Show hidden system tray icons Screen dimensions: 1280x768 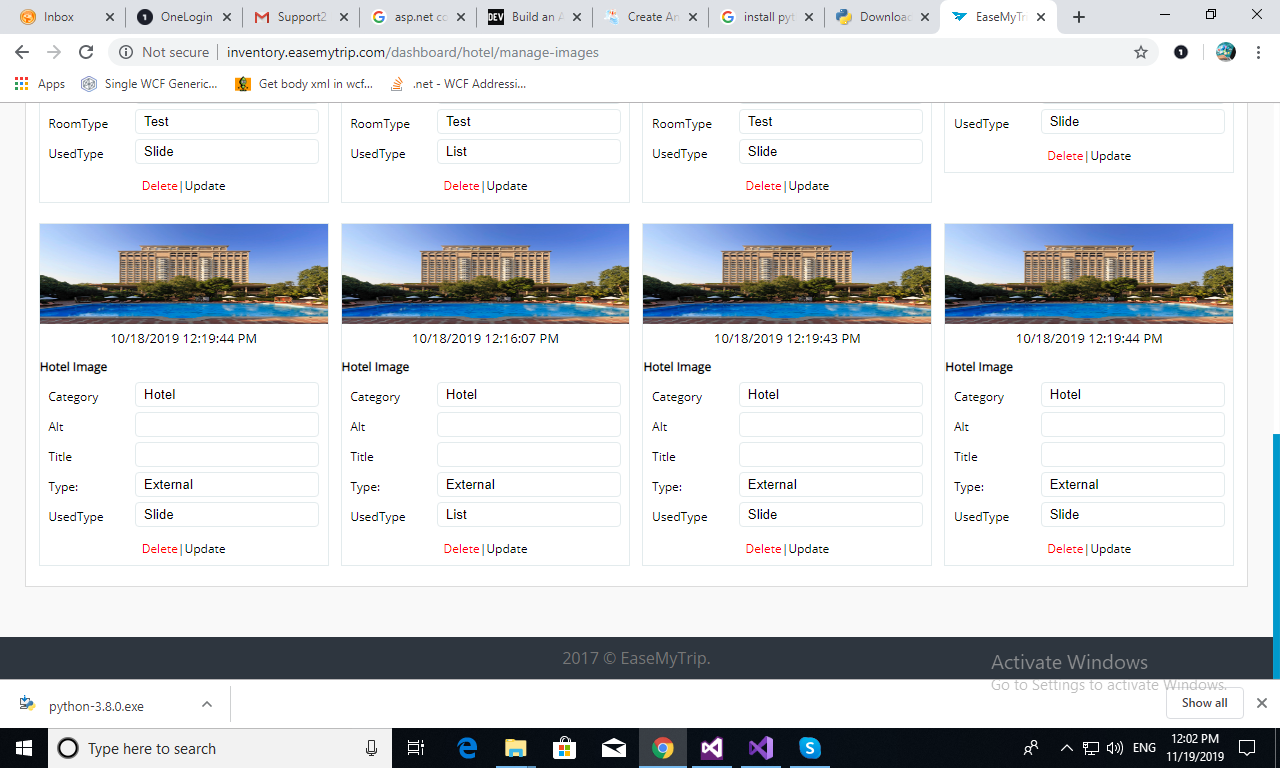(1066, 748)
